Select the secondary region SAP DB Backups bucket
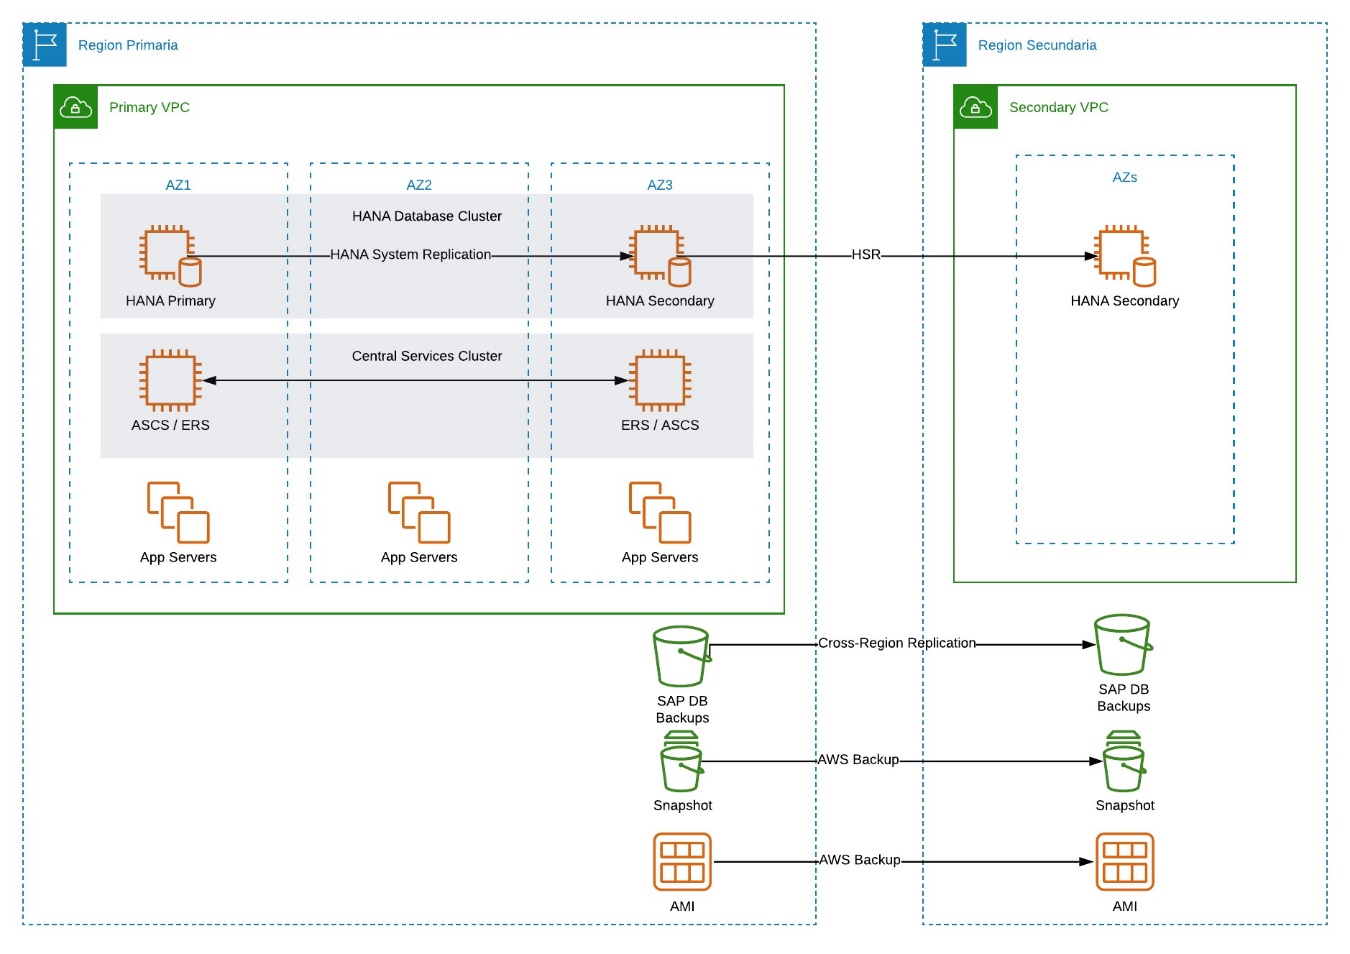Screen dimensions: 1350x954 click(x=1123, y=645)
